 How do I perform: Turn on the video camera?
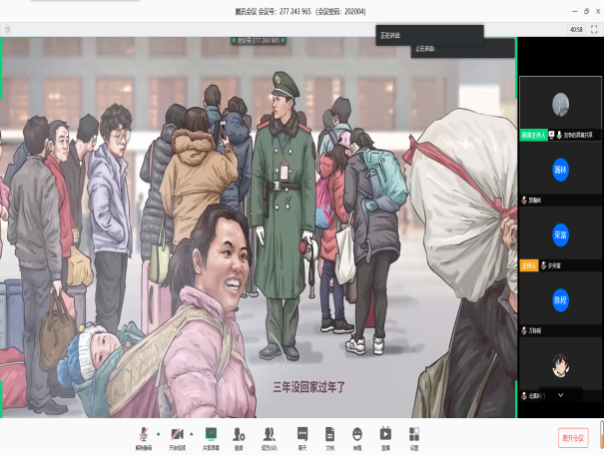pos(176,433)
